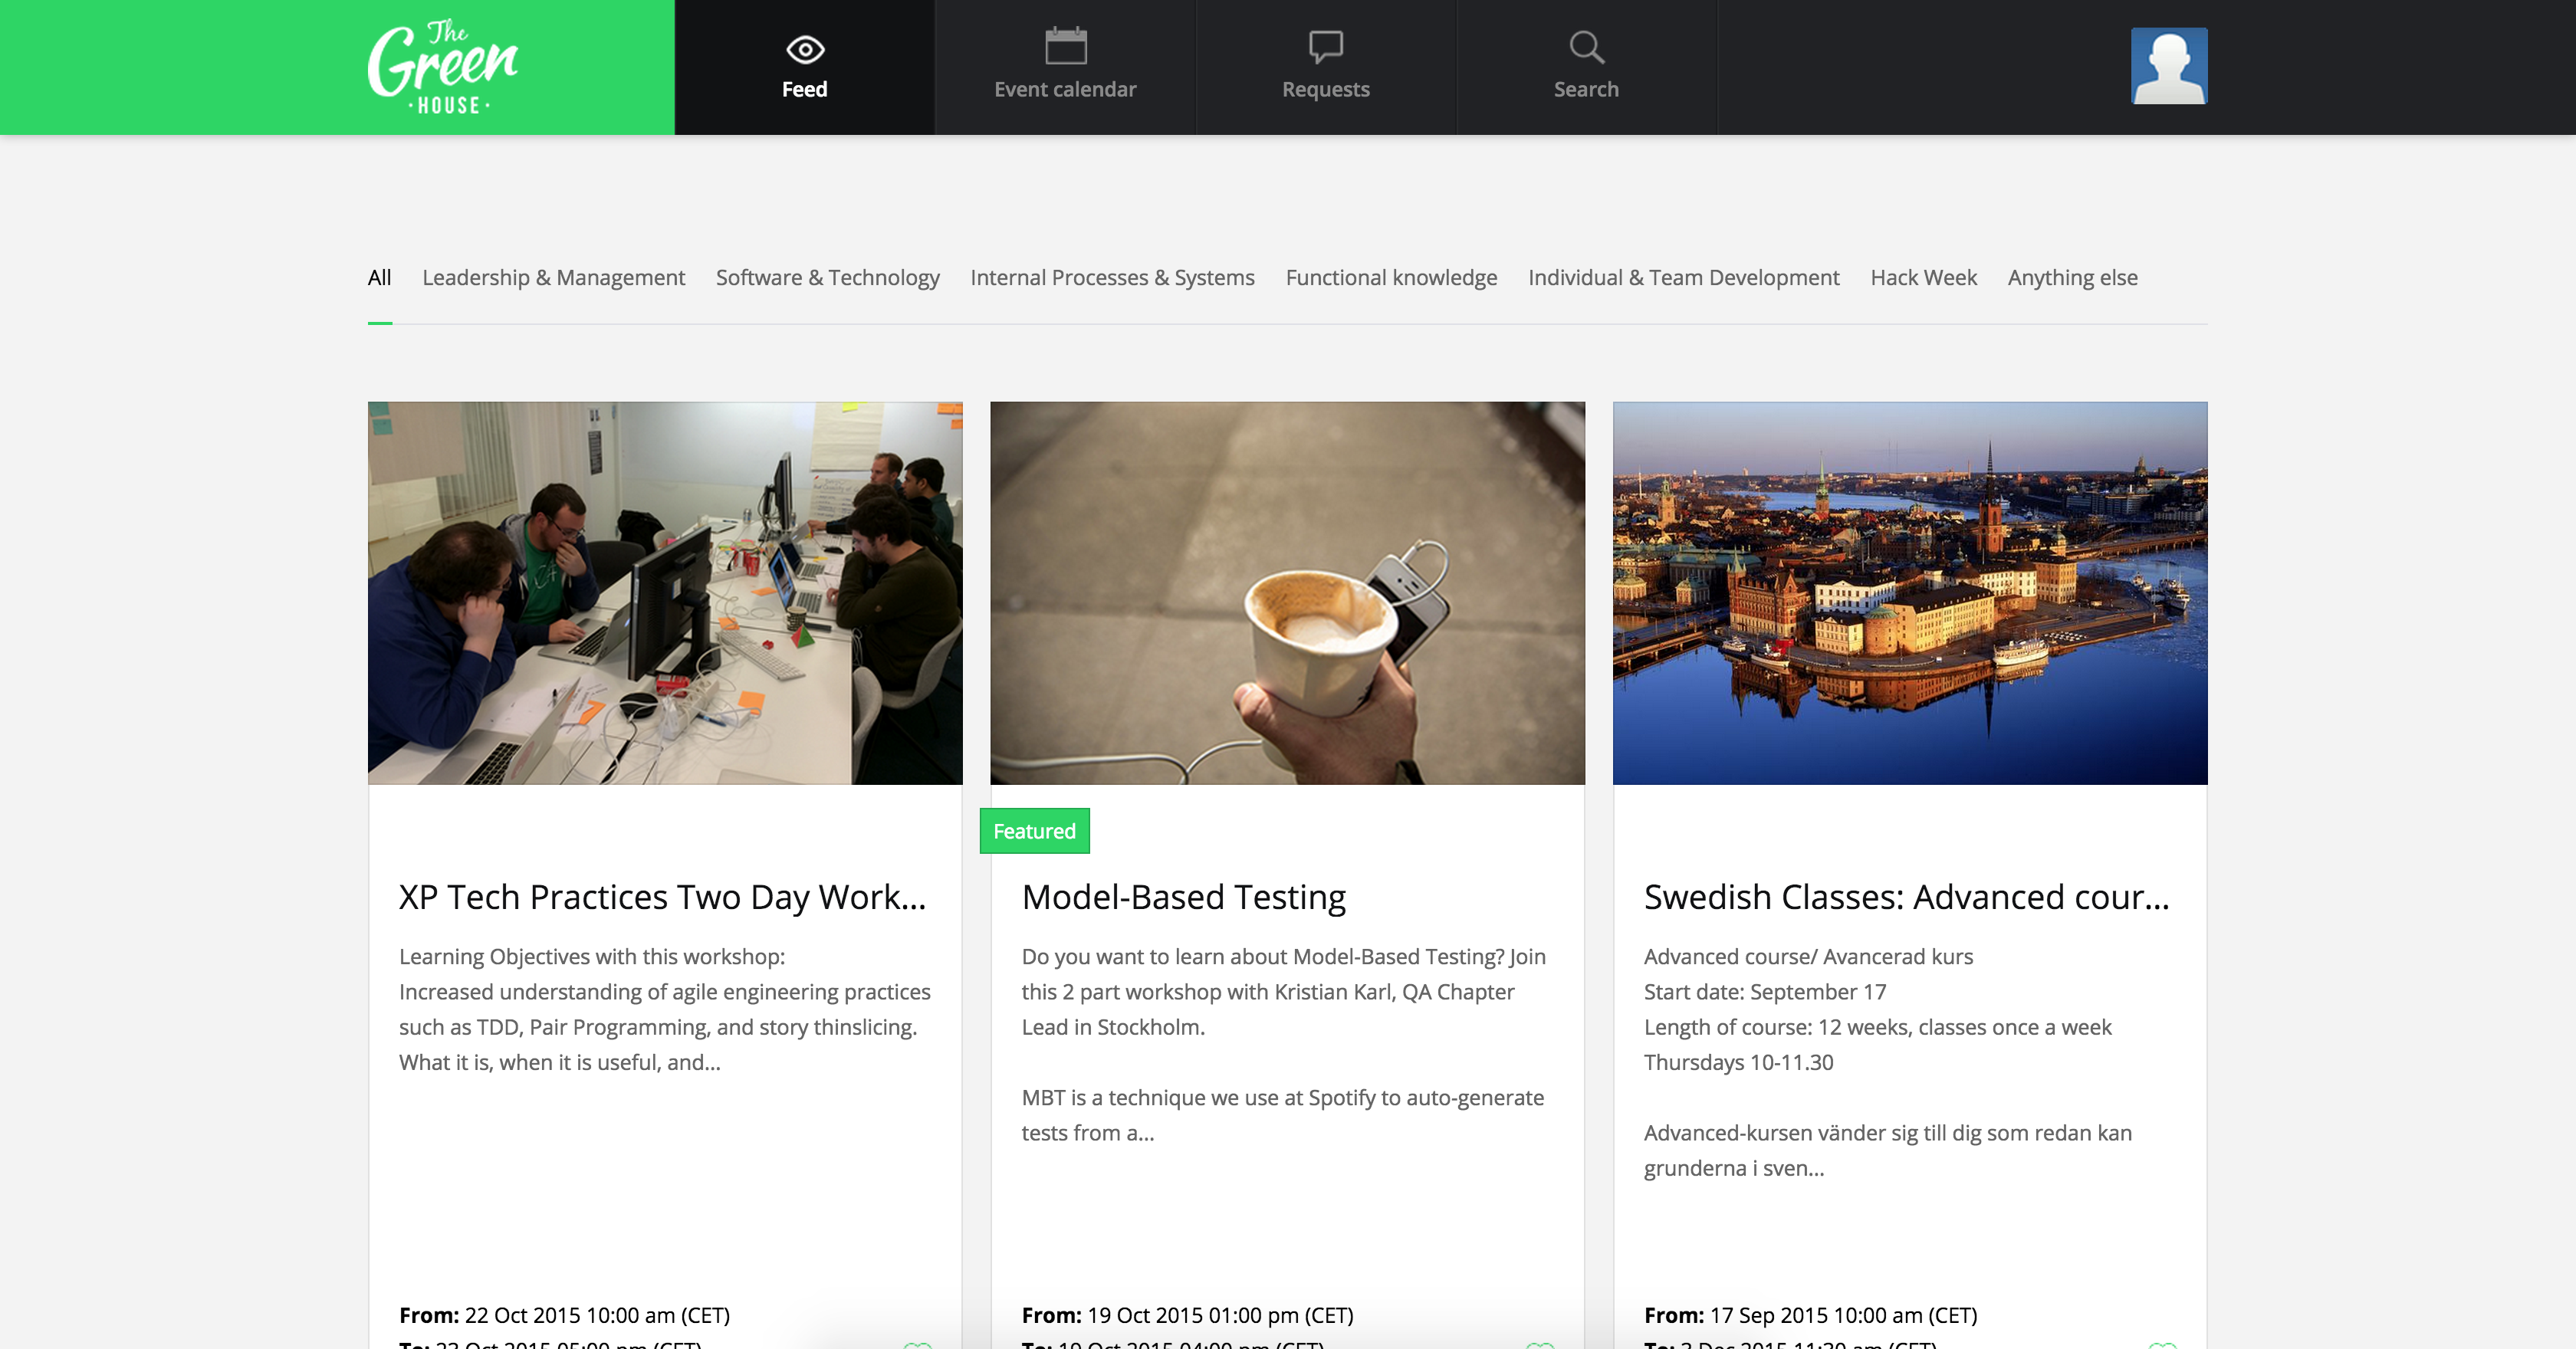Click the office workshop photo thumbnail

click(x=665, y=593)
